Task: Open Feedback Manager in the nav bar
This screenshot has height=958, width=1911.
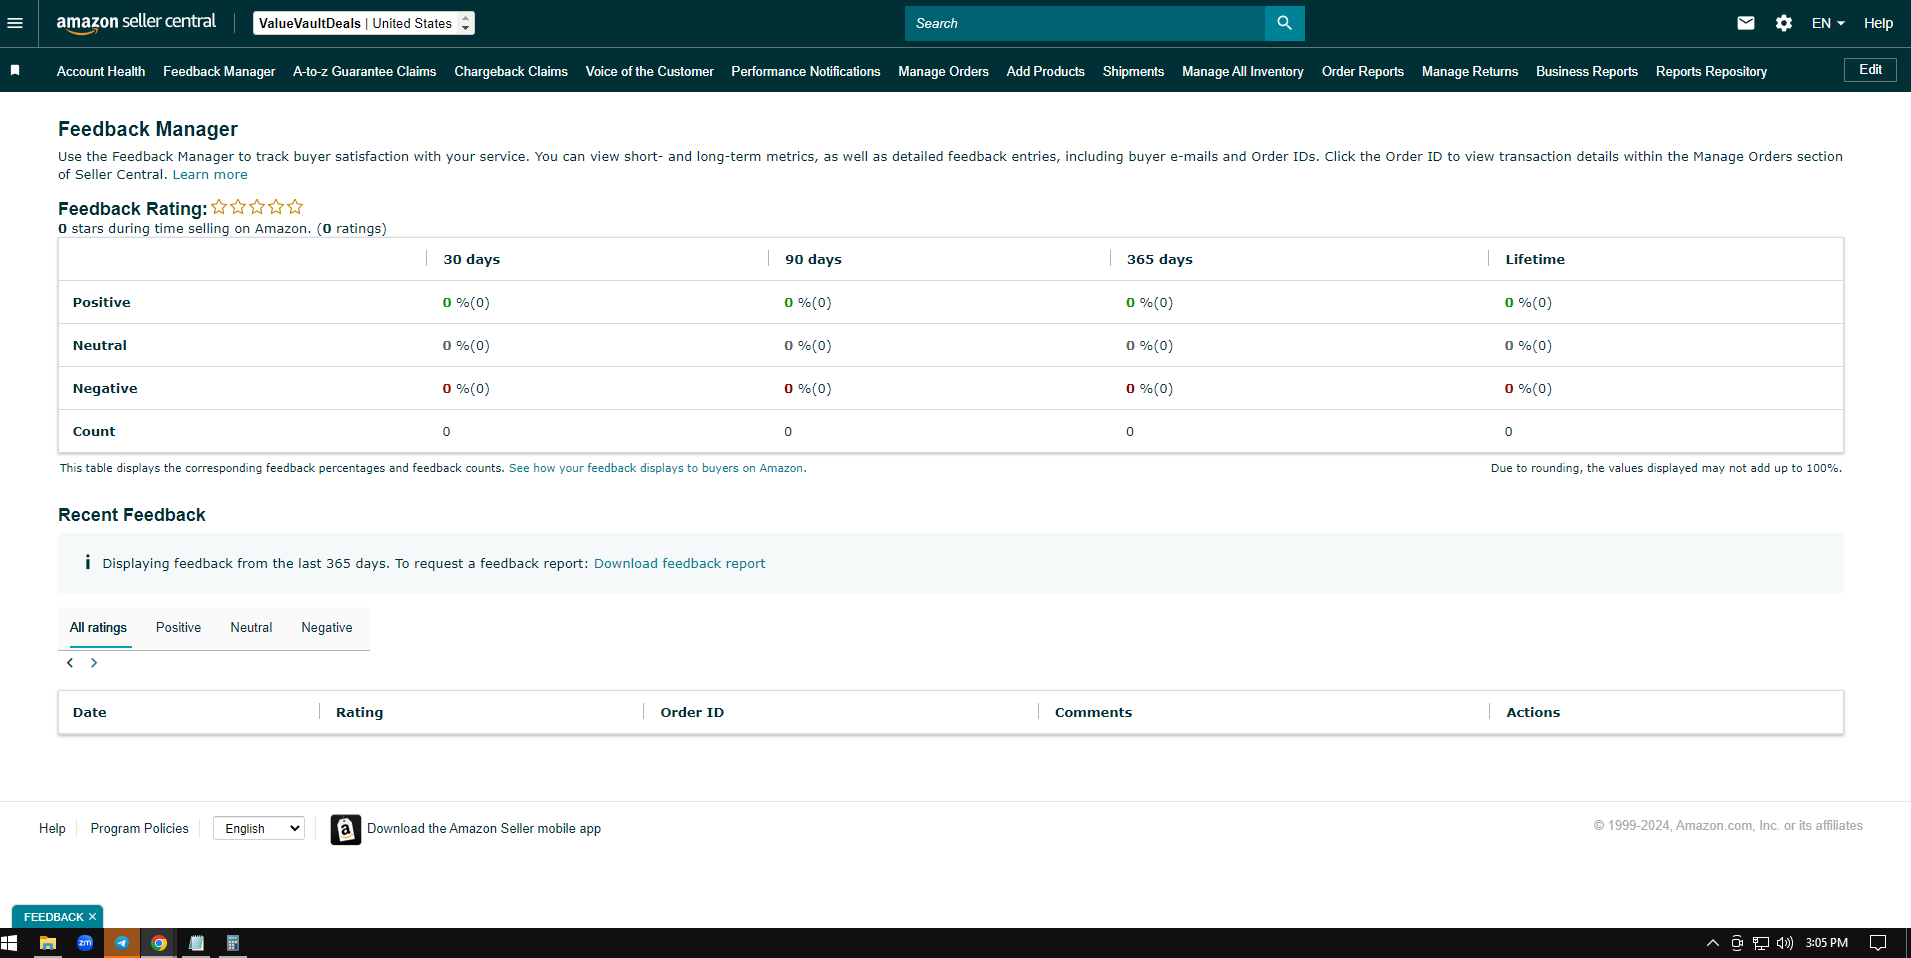Action: pyautogui.click(x=219, y=71)
